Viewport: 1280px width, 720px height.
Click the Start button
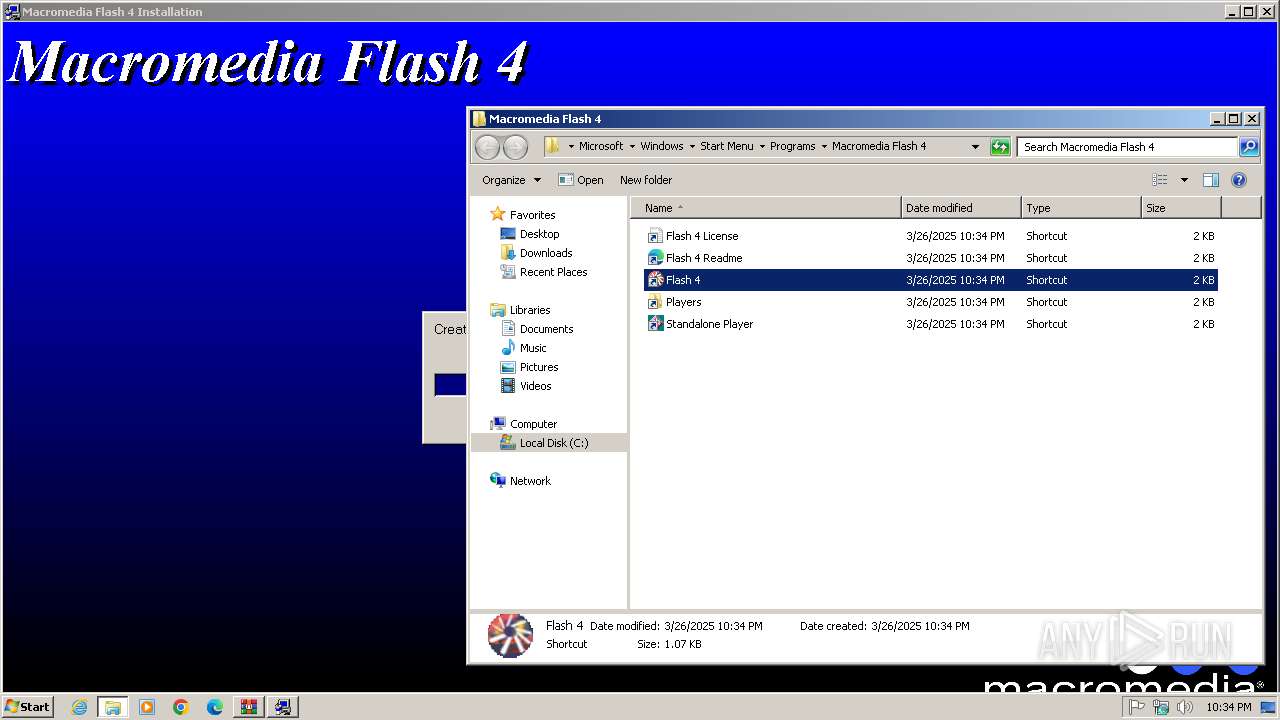[x=28, y=706]
